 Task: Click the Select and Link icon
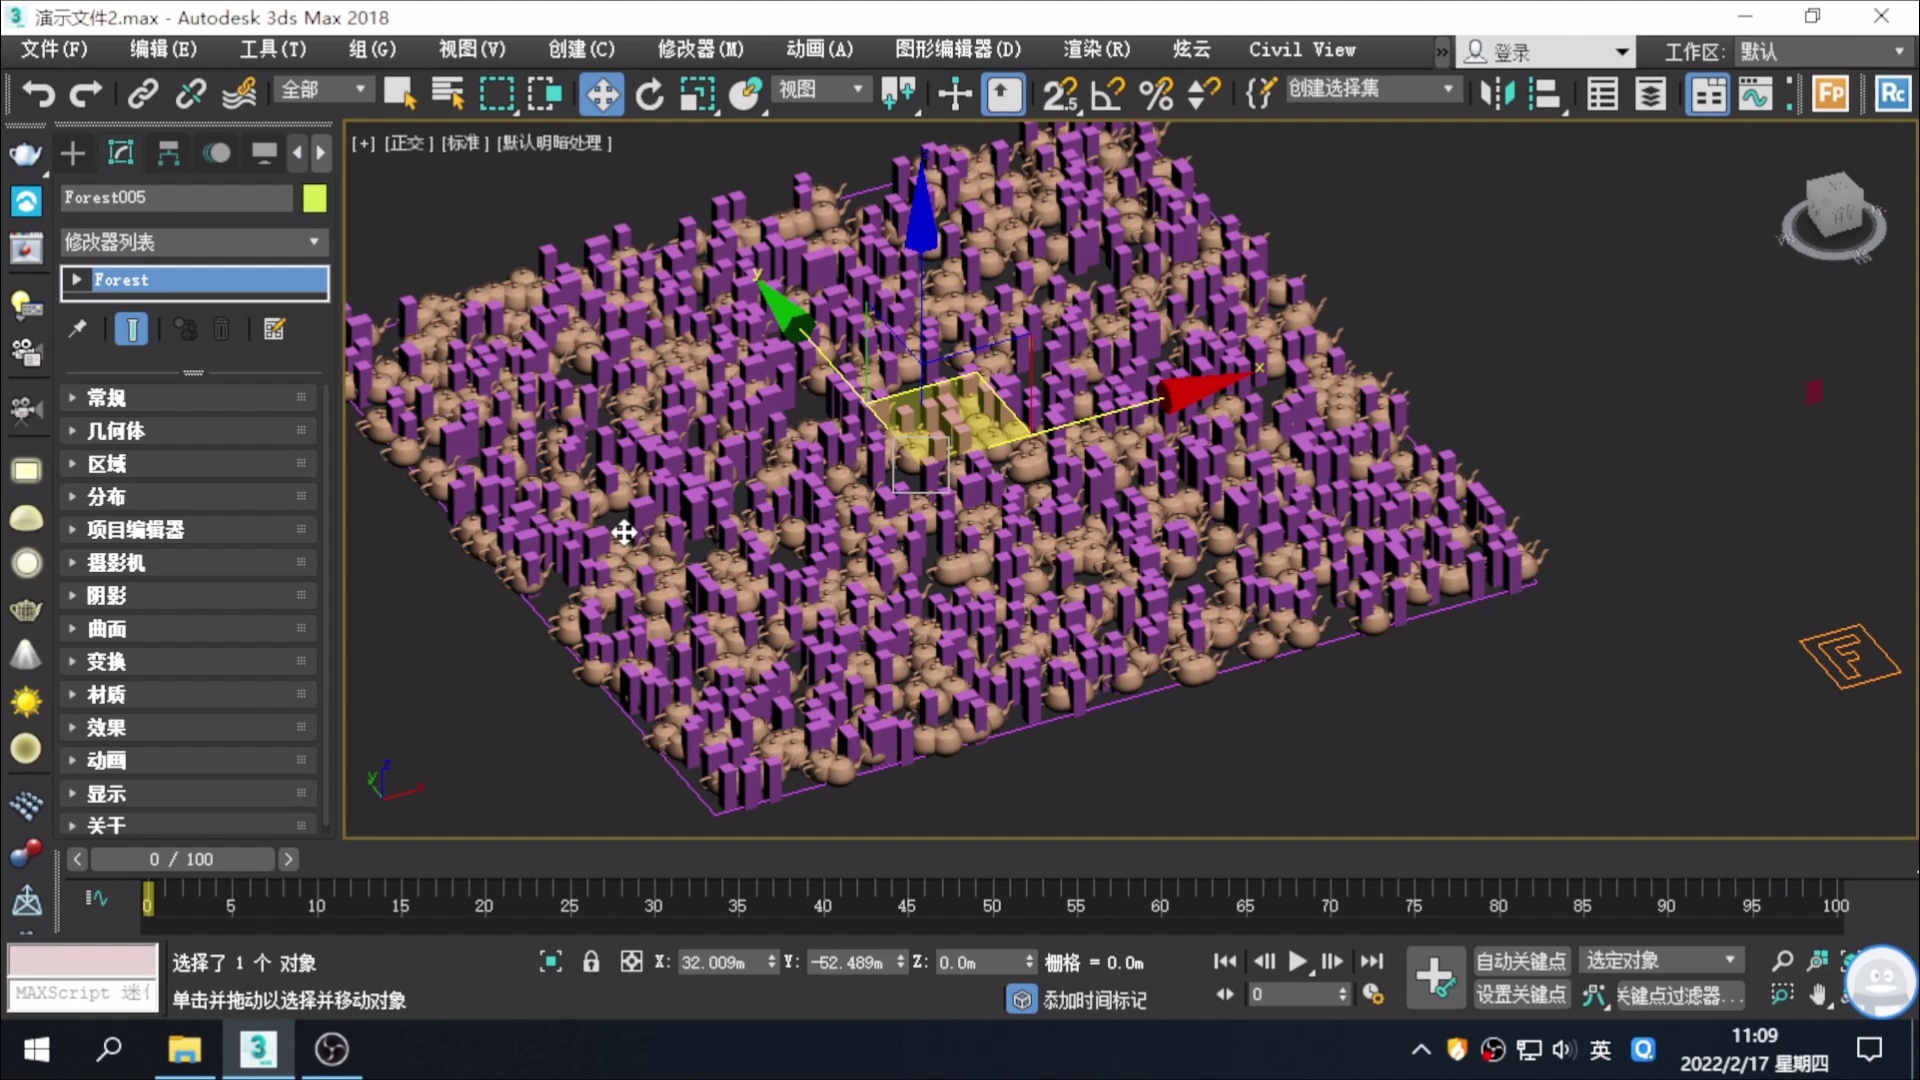[143, 94]
